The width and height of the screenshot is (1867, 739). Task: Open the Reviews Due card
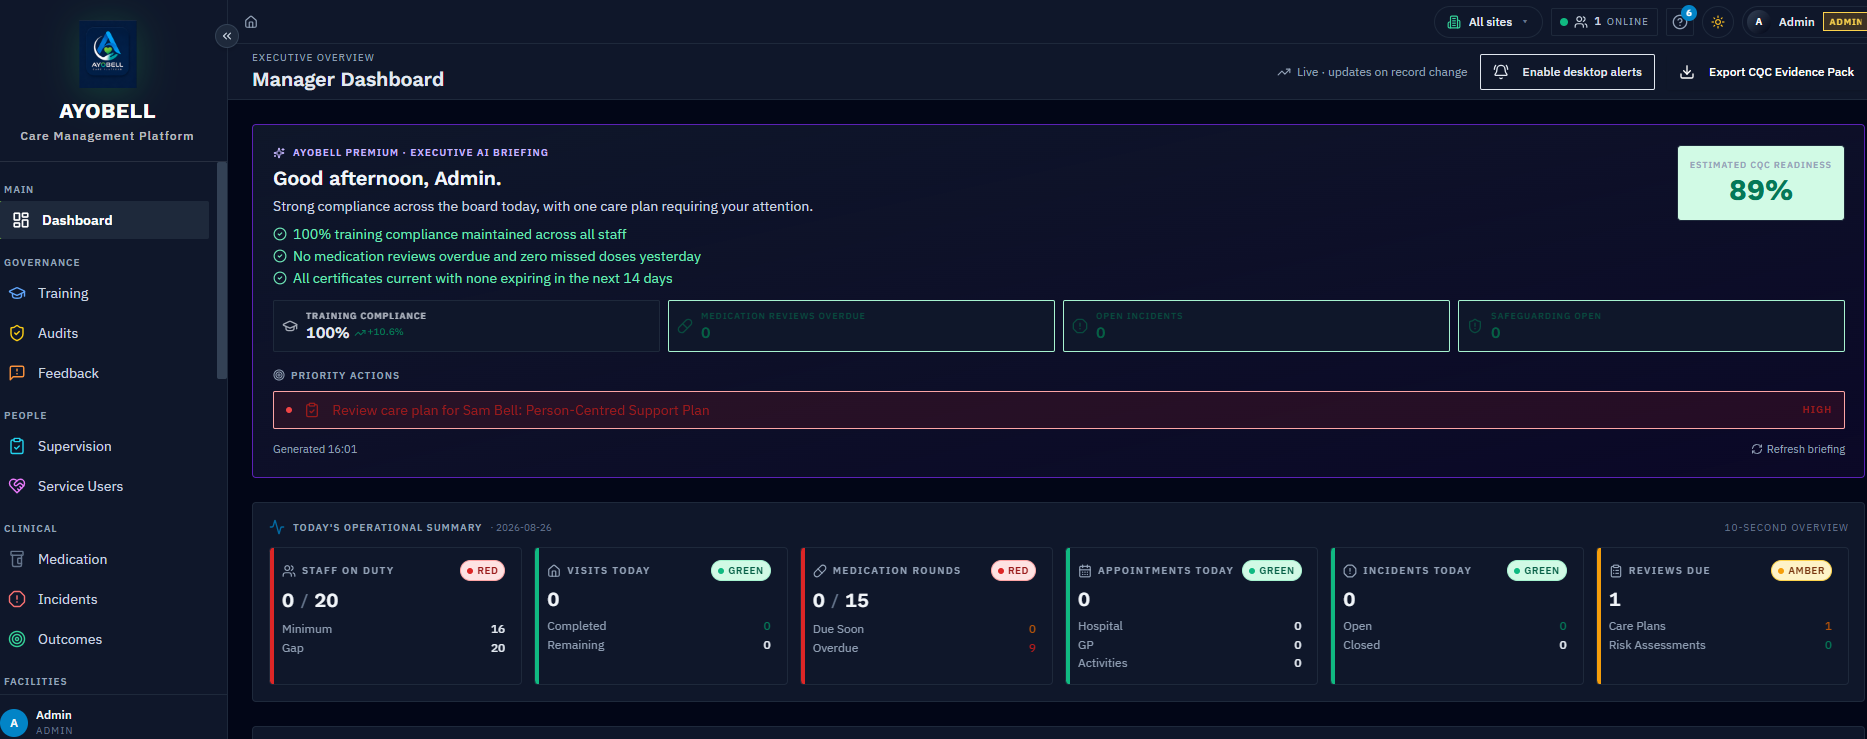[x=1723, y=616]
